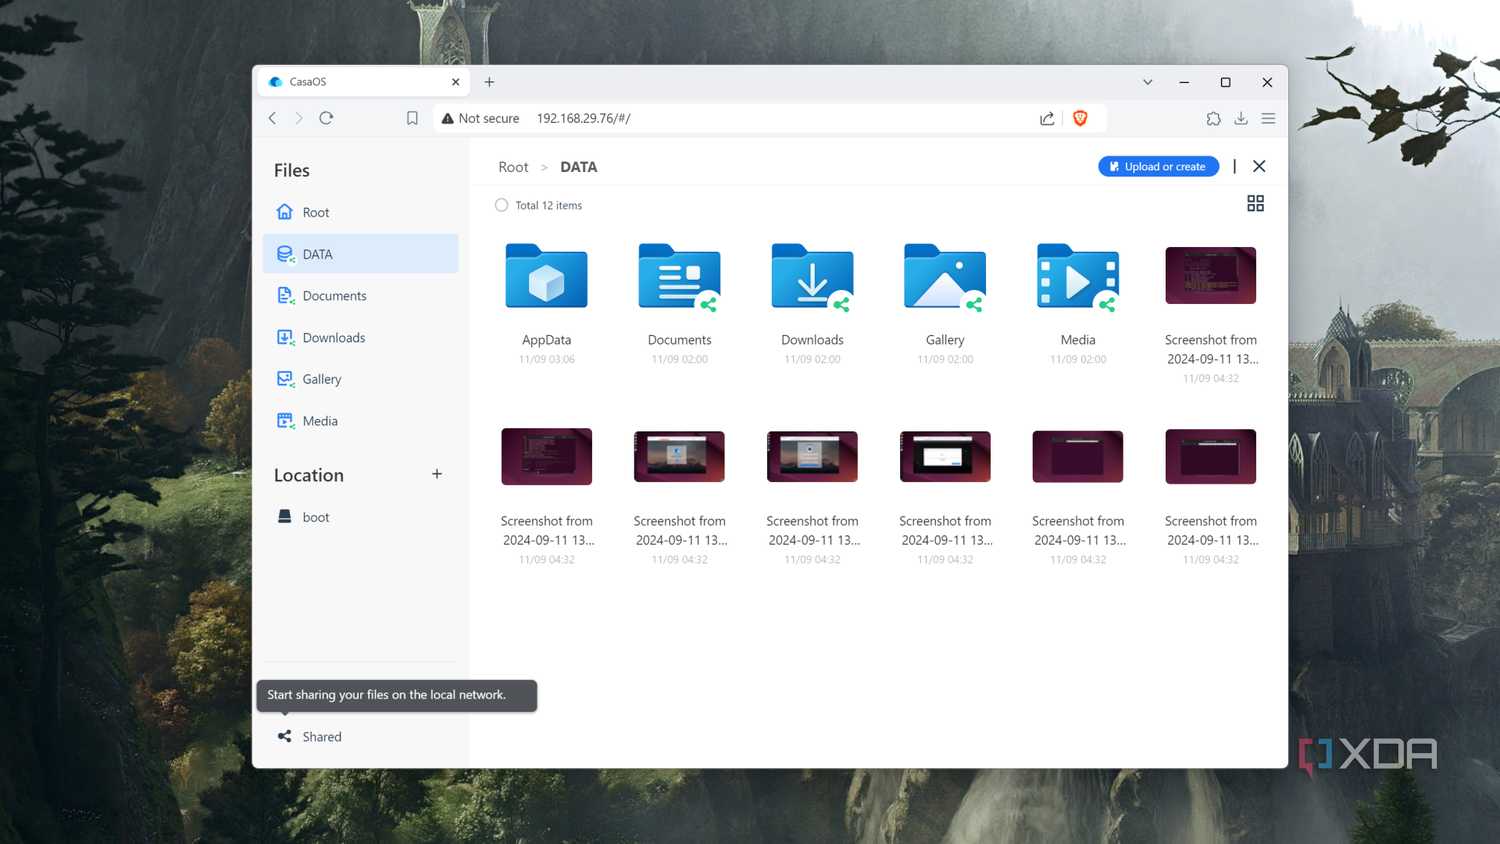Screen dimensions: 1500x844
Task: Bookmark this page icon
Action: click(x=412, y=118)
